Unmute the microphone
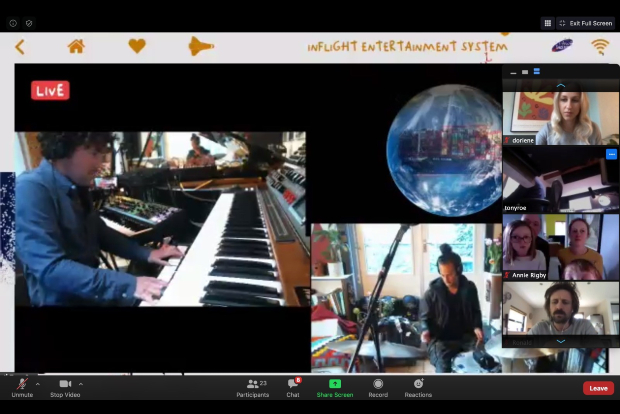This screenshot has width=620, height=414. (21, 385)
